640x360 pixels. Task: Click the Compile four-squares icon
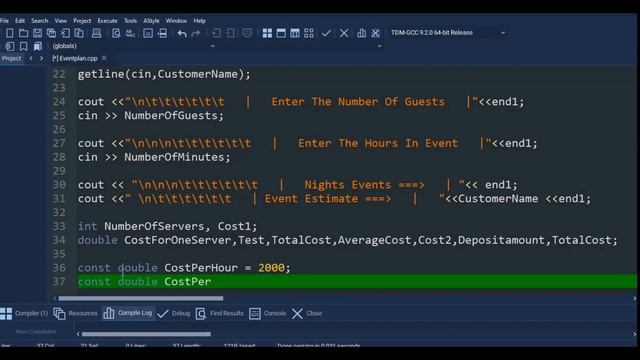pyautogui.click(x=267, y=33)
